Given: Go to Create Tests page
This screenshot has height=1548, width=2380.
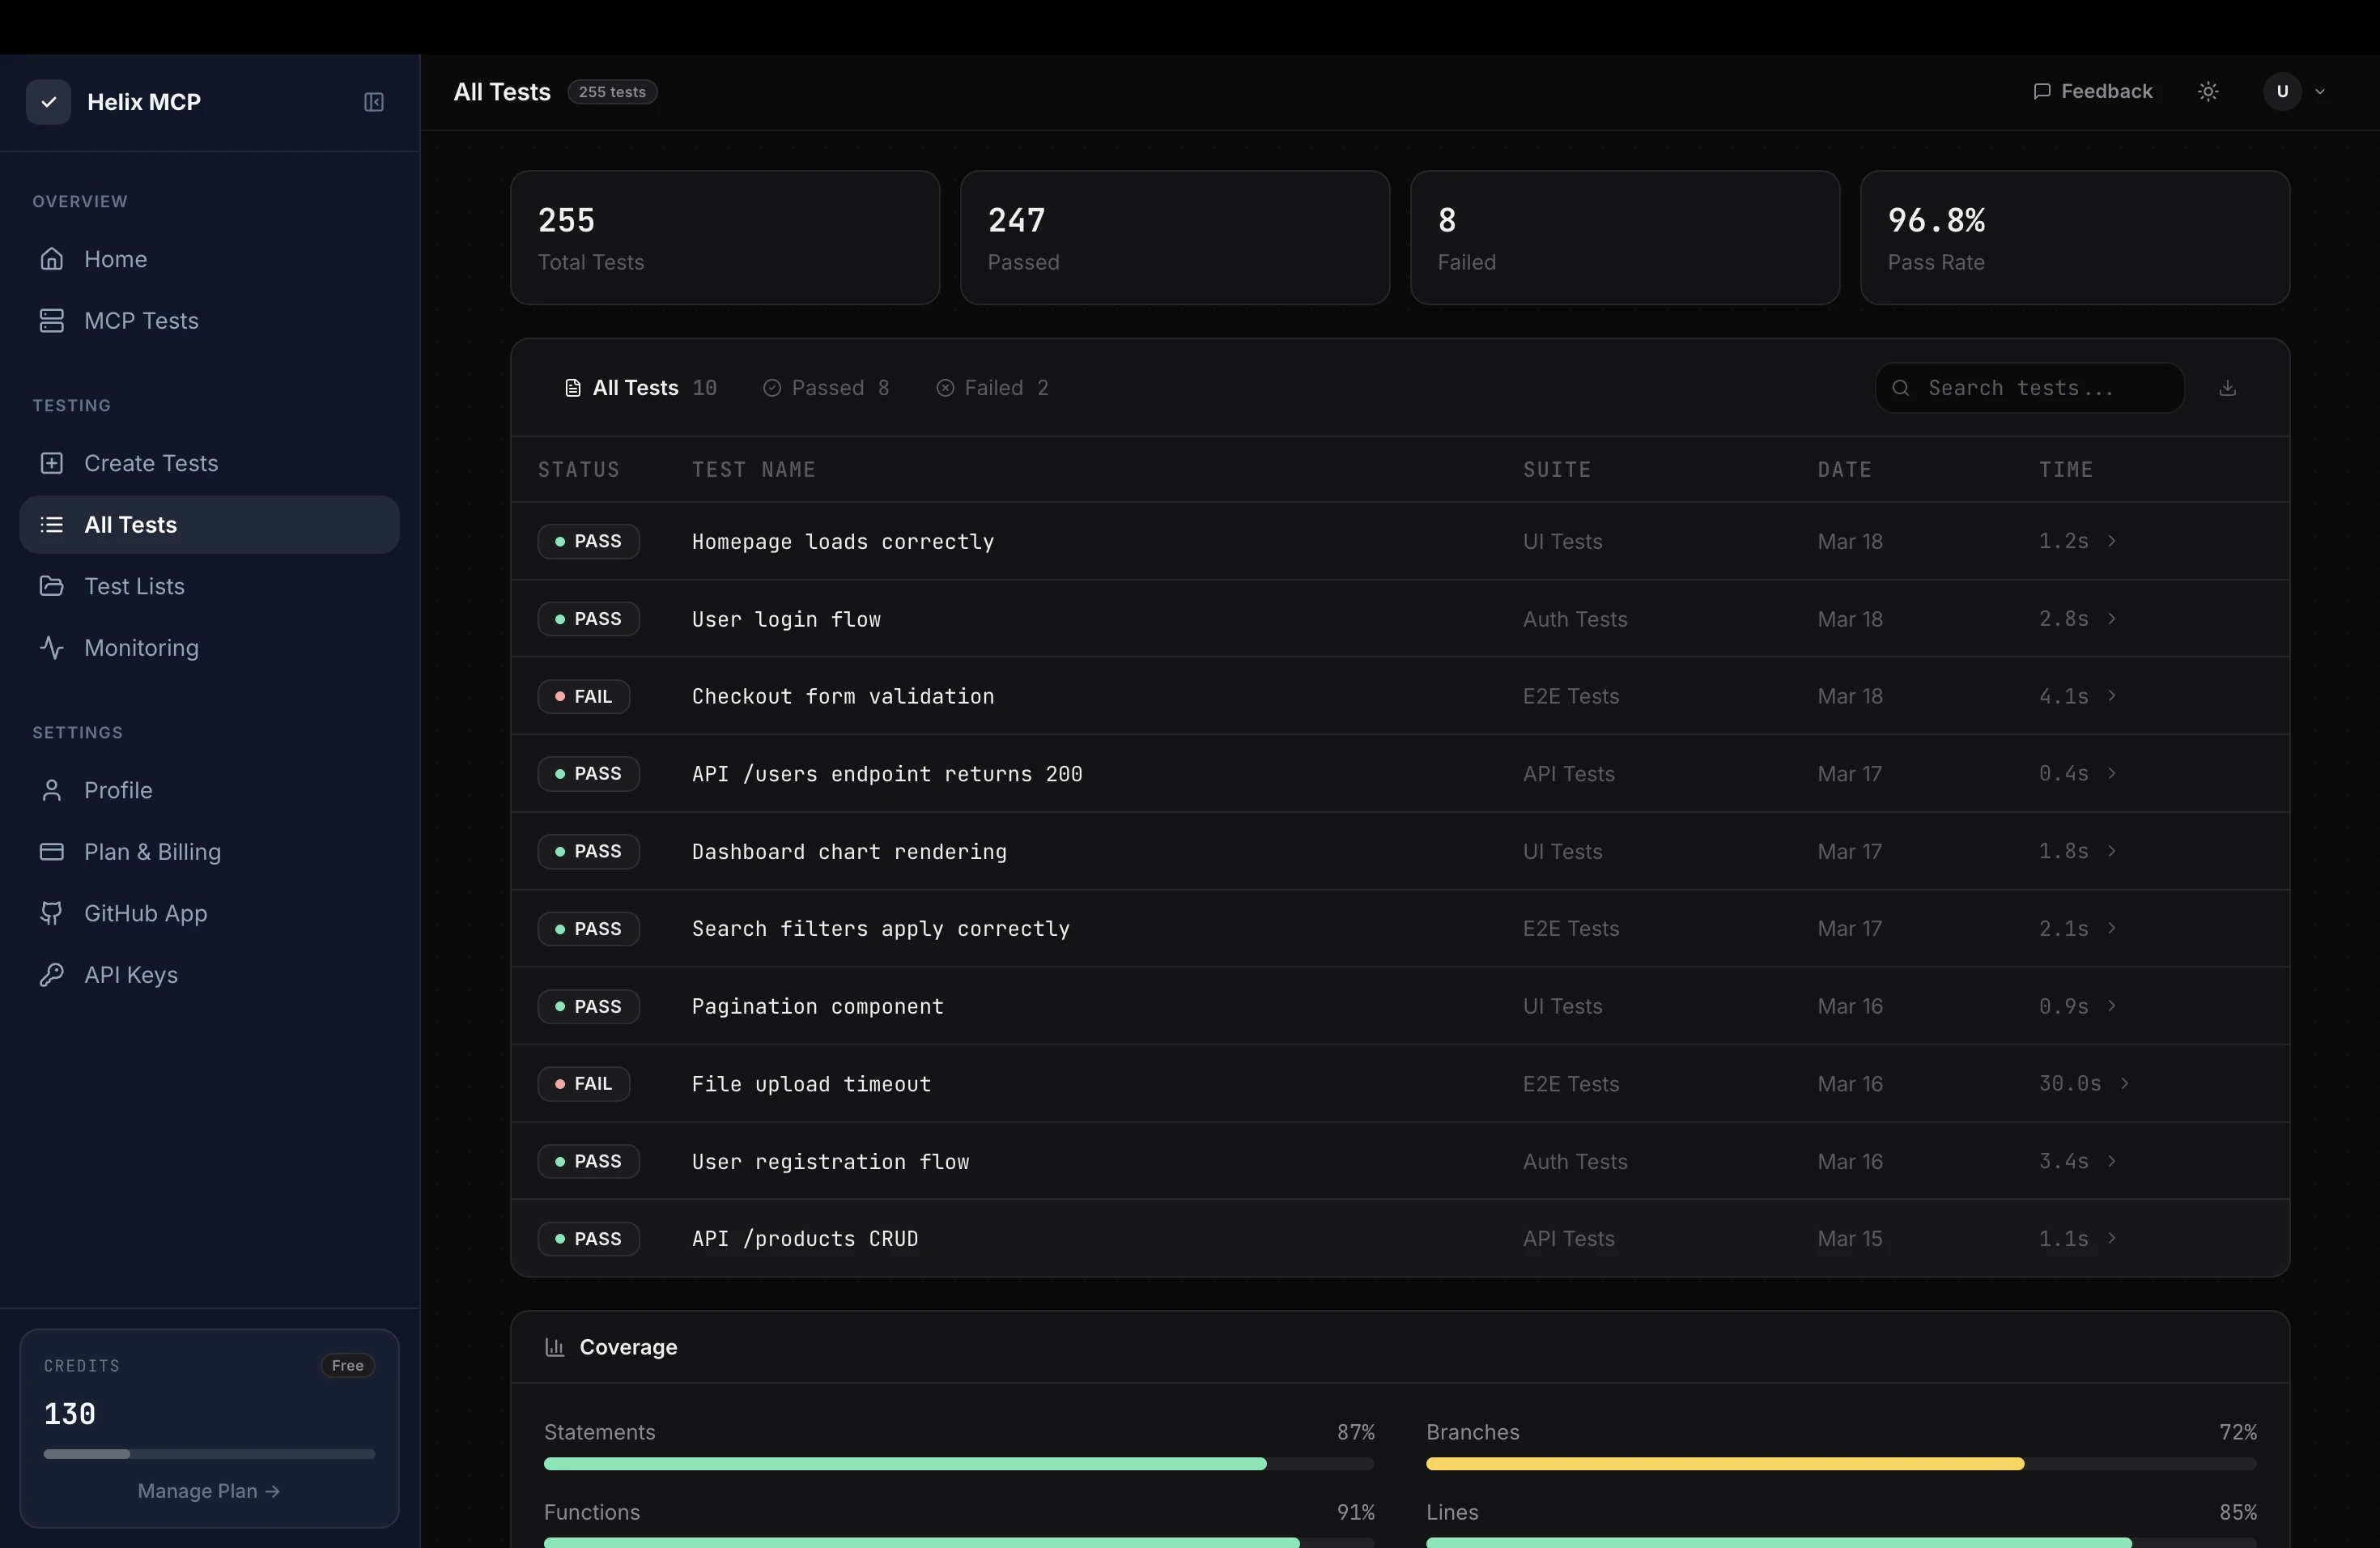Looking at the screenshot, I should click(x=150, y=463).
